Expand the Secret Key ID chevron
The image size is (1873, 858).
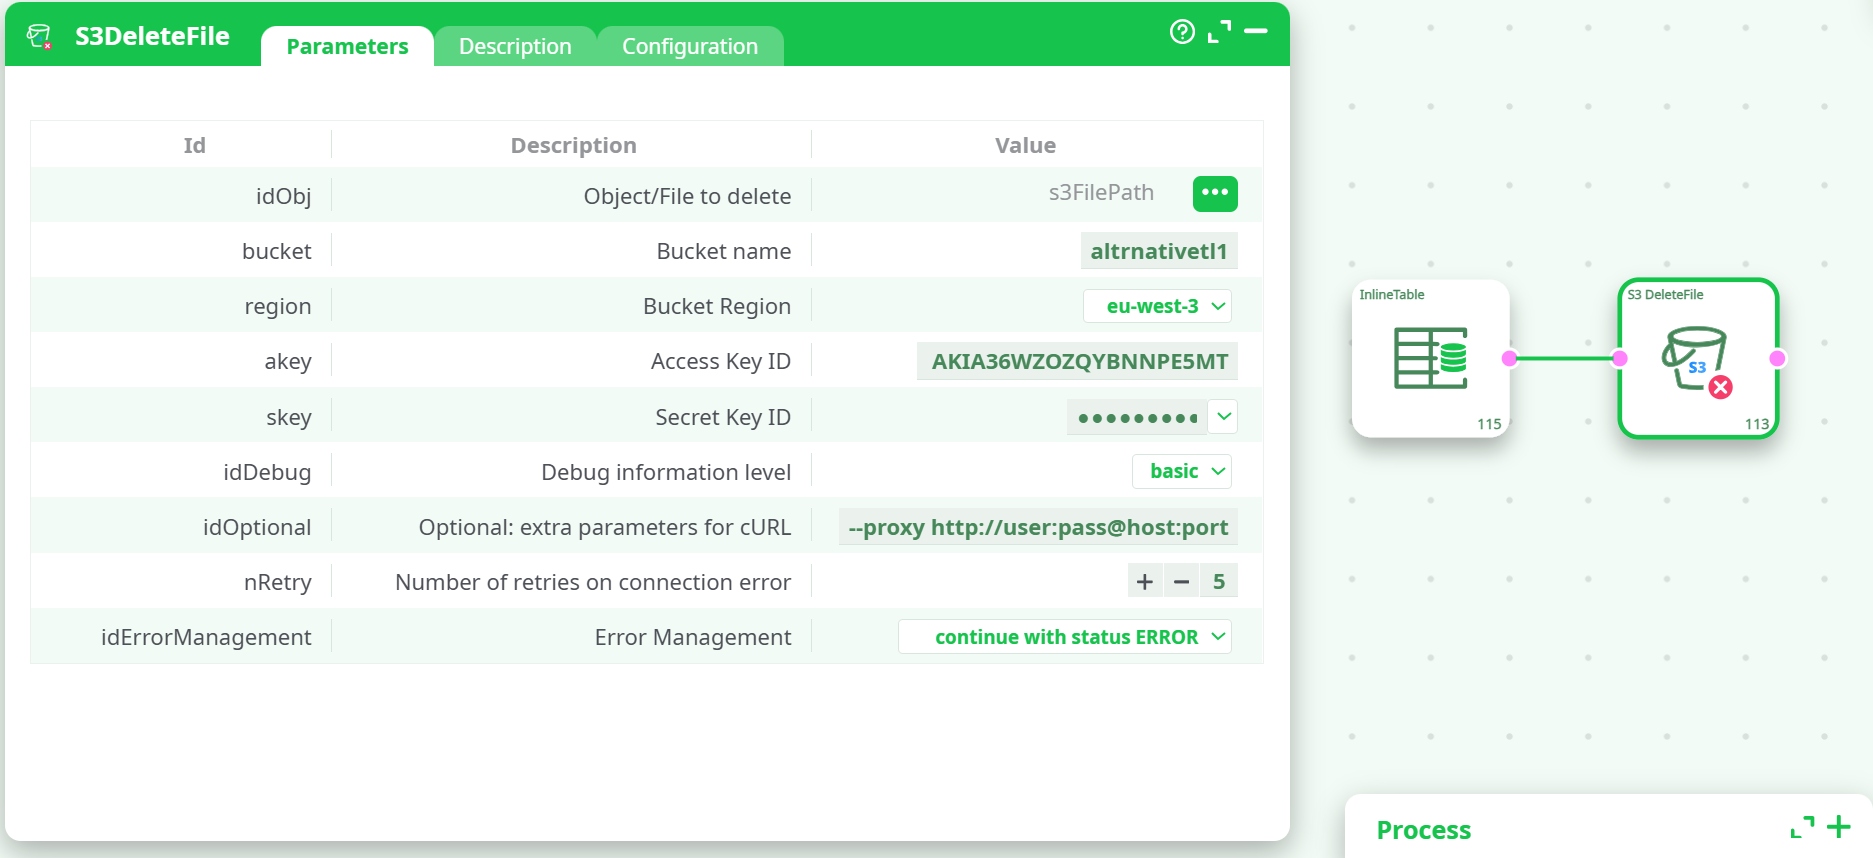click(x=1223, y=417)
